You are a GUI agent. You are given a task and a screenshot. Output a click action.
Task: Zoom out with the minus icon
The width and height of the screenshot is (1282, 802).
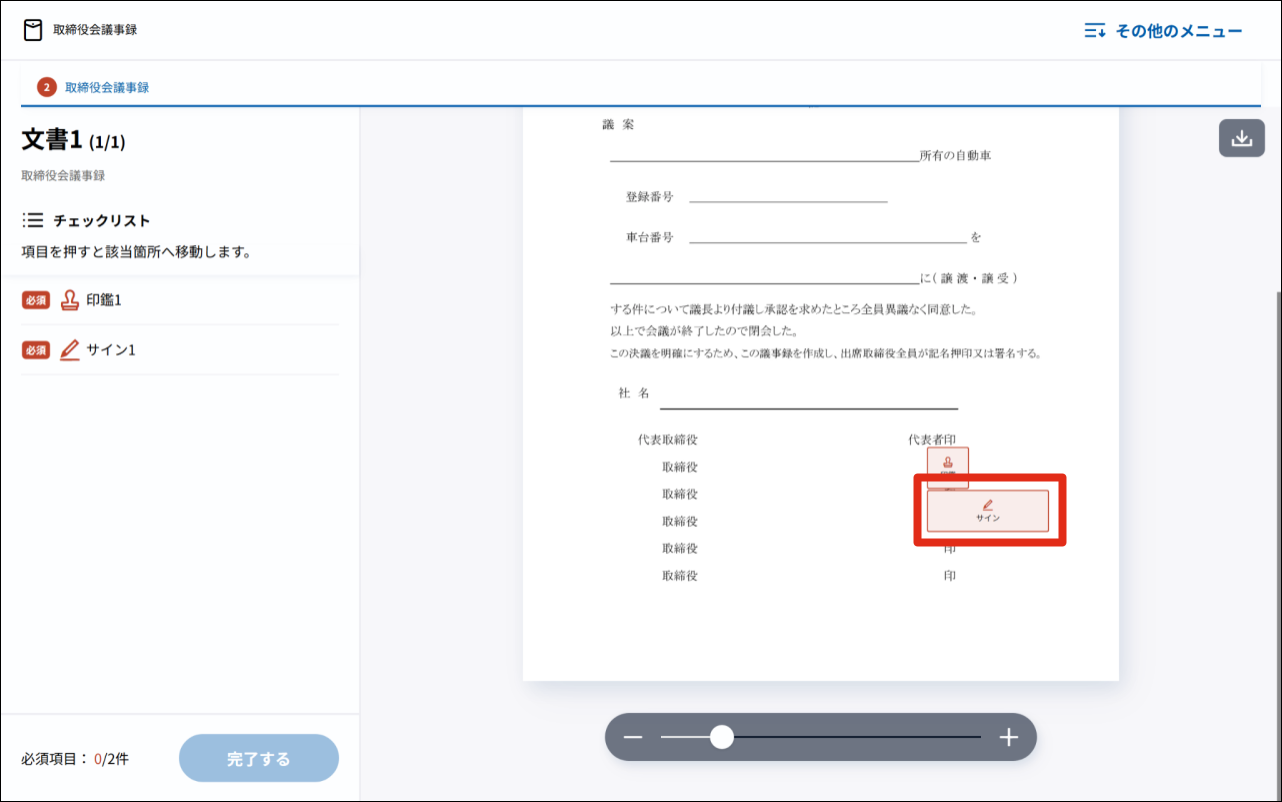click(633, 738)
